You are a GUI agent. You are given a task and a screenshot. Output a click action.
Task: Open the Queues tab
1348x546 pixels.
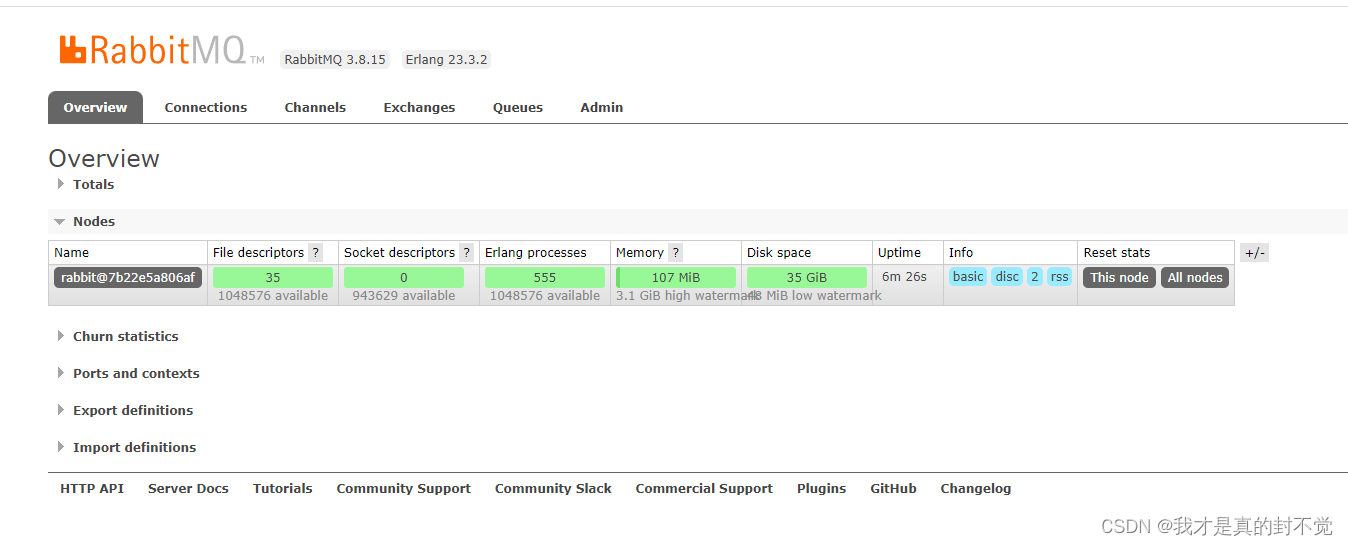(518, 107)
